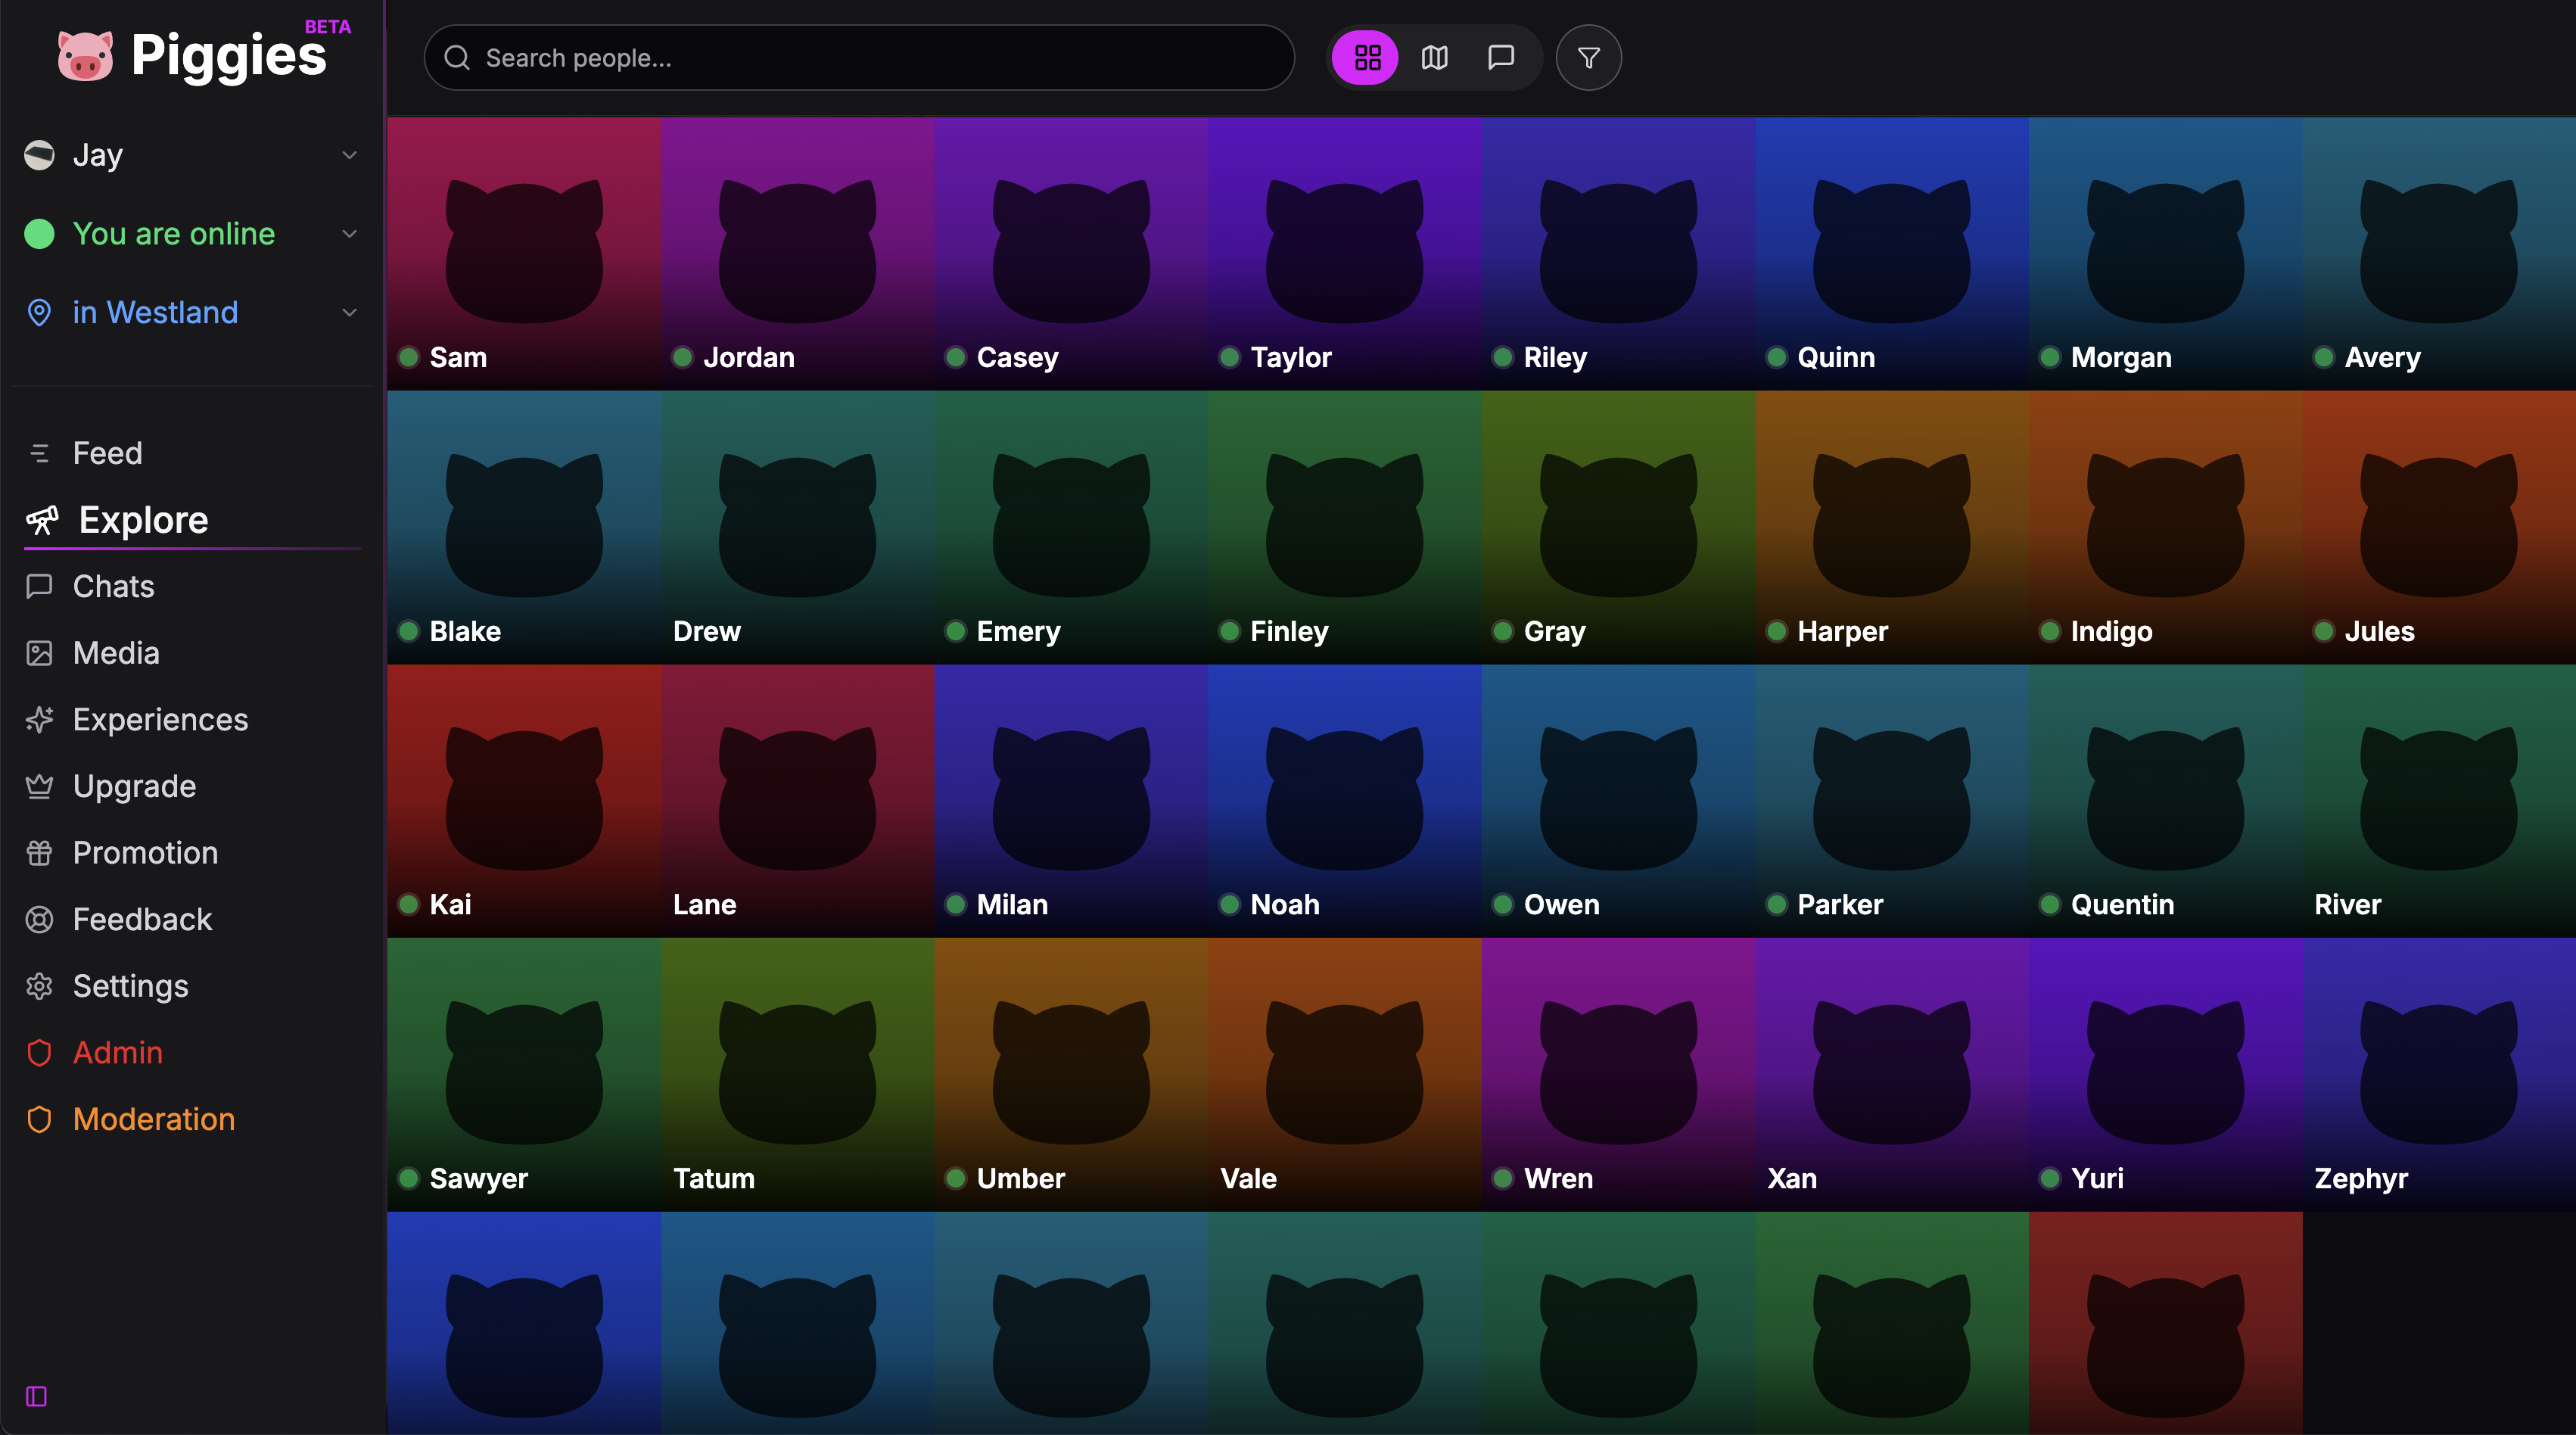
Task: Click the Experiences sparkle icon
Action: pos(39,720)
